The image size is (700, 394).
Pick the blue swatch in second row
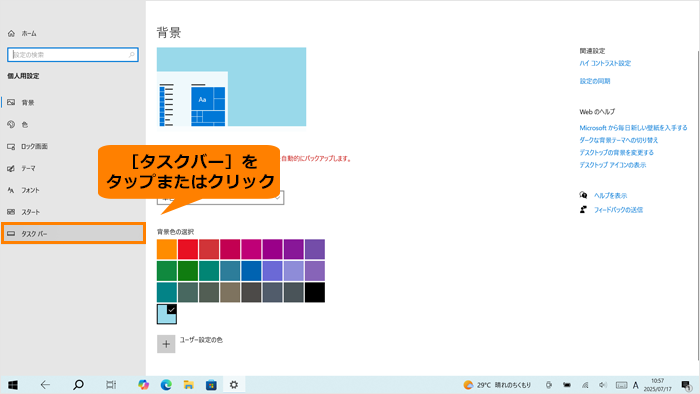click(x=251, y=271)
